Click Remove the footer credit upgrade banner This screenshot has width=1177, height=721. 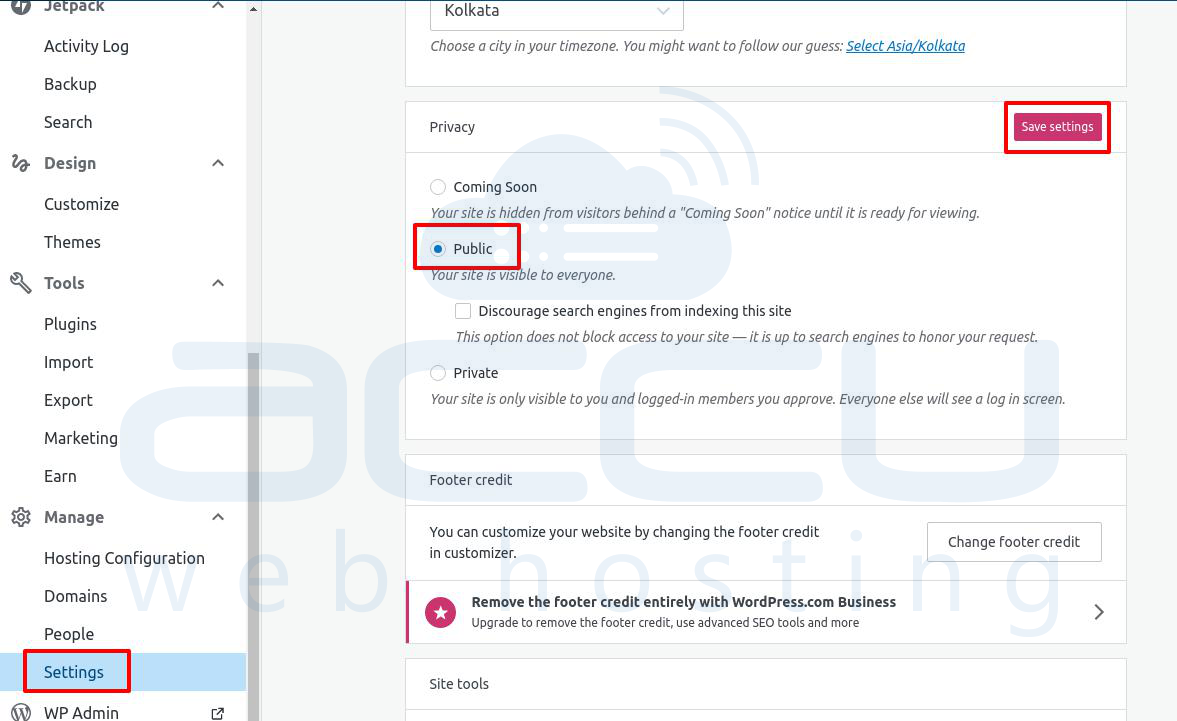(x=766, y=612)
